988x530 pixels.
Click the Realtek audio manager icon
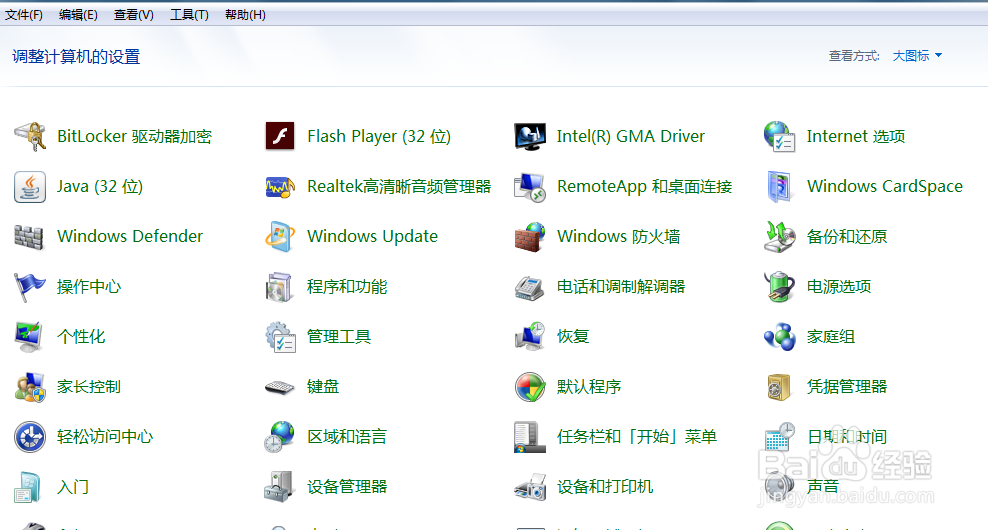pyautogui.click(x=280, y=187)
